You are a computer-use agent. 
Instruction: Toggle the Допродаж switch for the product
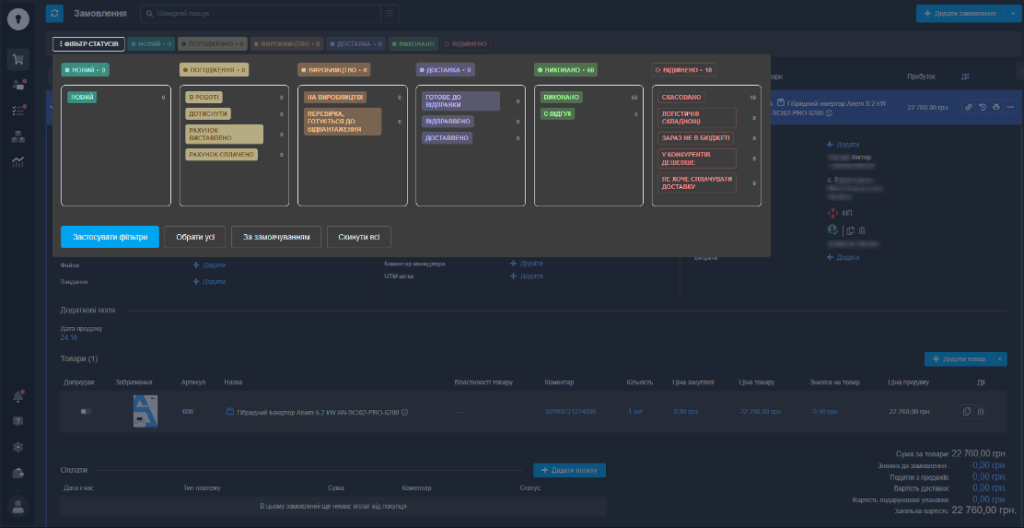click(x=86, y=411)
